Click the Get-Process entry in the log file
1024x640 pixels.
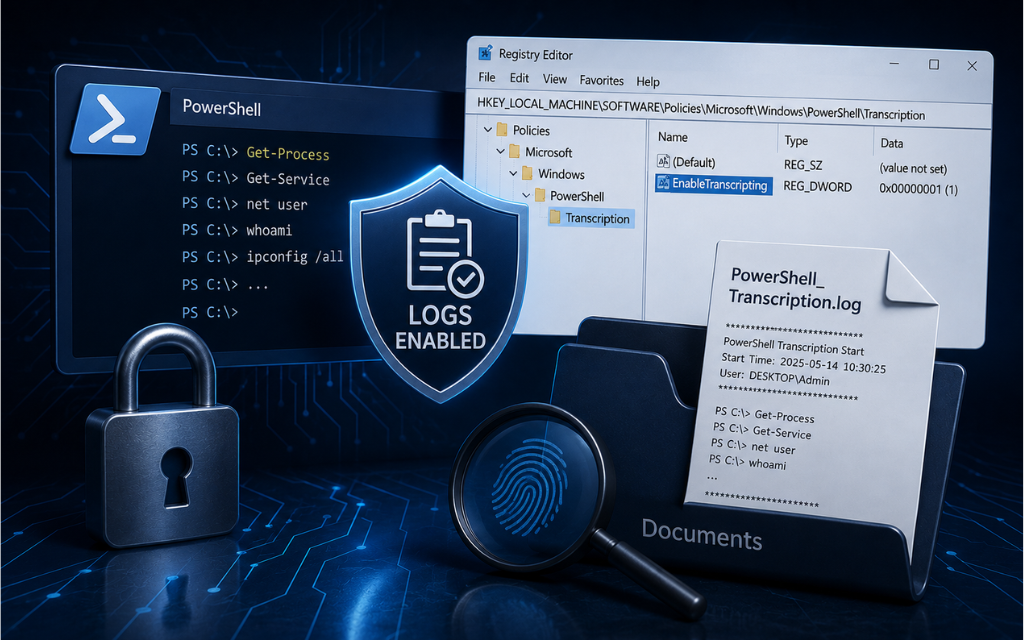[x=764, y=414]
